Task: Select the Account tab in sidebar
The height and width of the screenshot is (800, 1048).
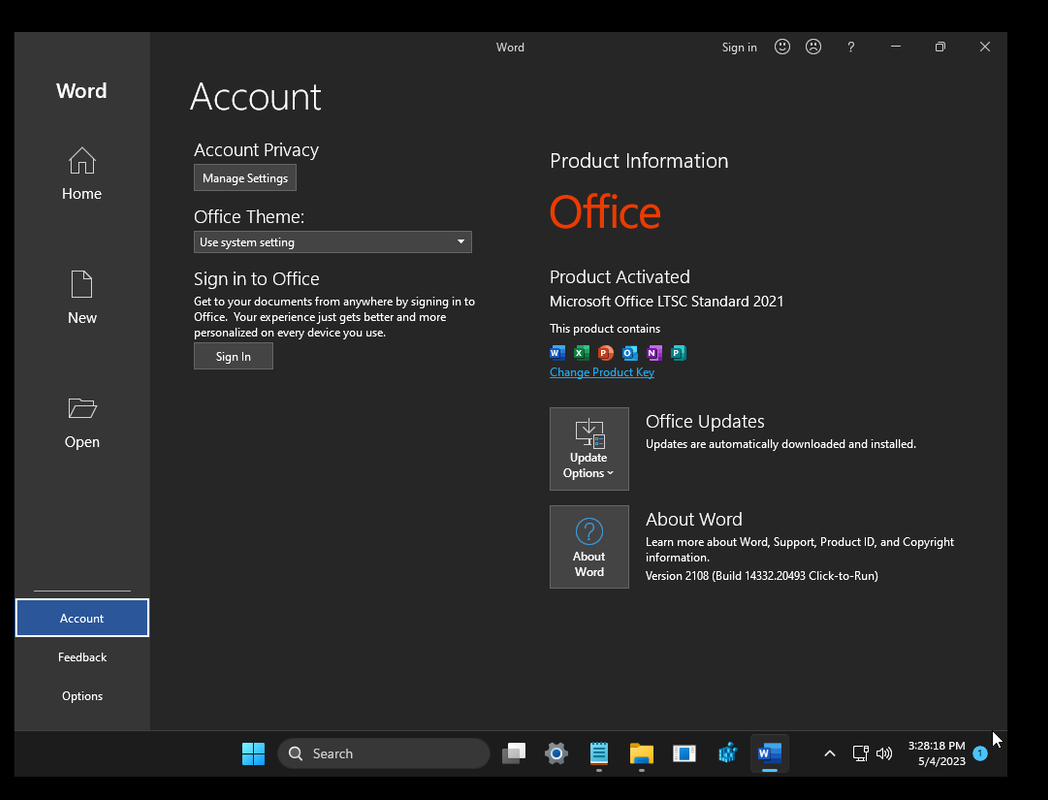Action: (x=82, y=618)
